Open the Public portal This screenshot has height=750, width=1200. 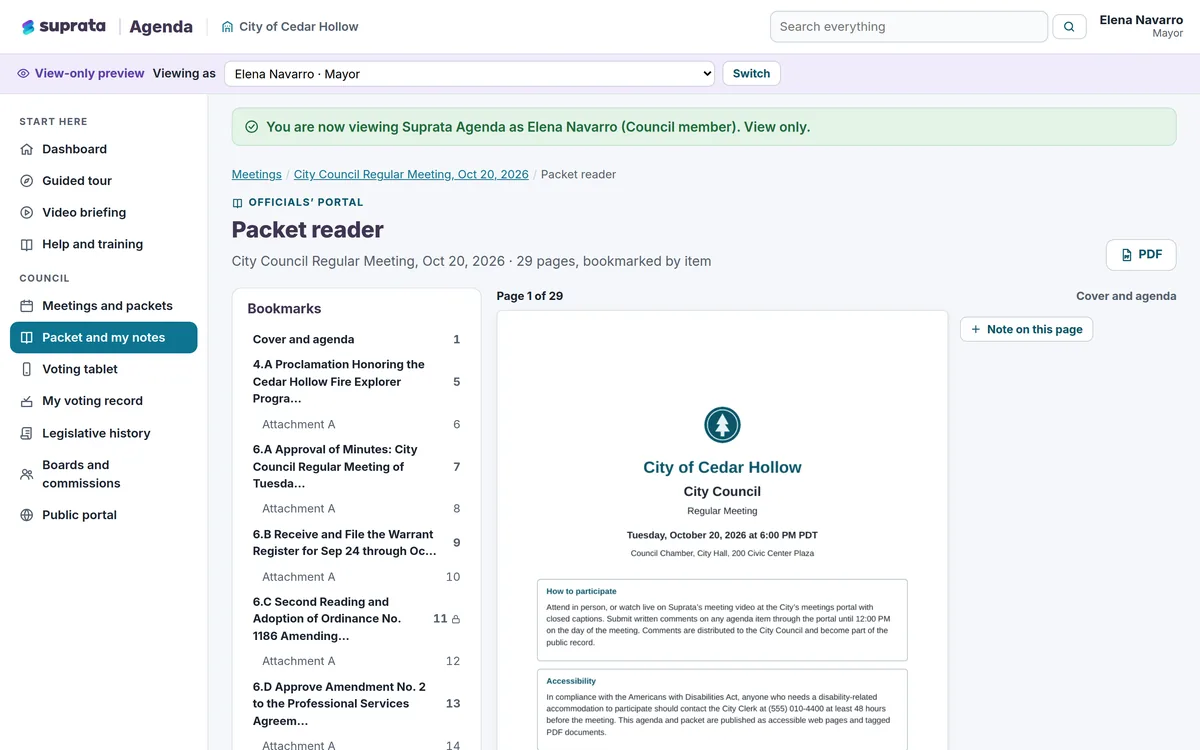pos(104,516)
